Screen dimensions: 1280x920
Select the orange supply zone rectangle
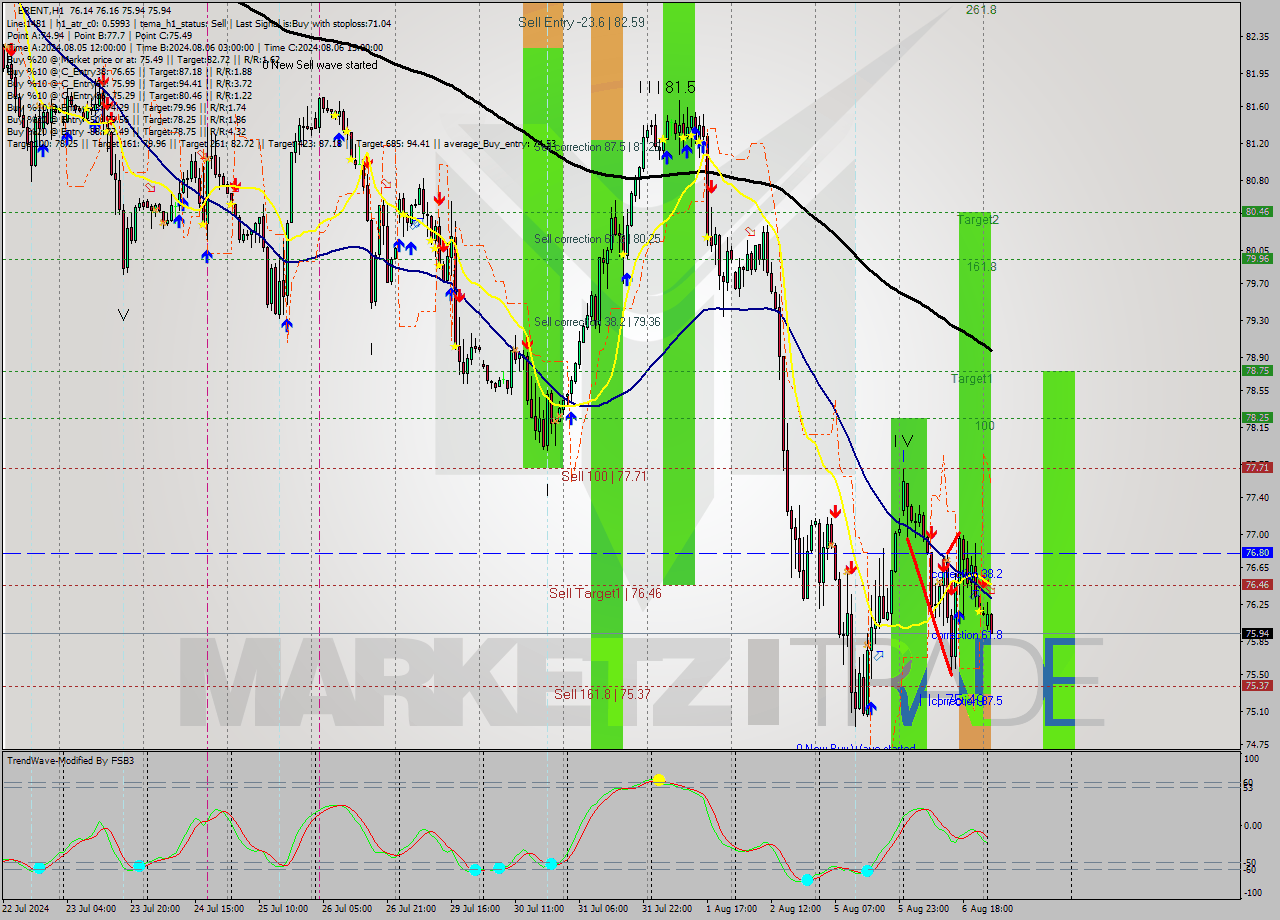pos(608,100)
